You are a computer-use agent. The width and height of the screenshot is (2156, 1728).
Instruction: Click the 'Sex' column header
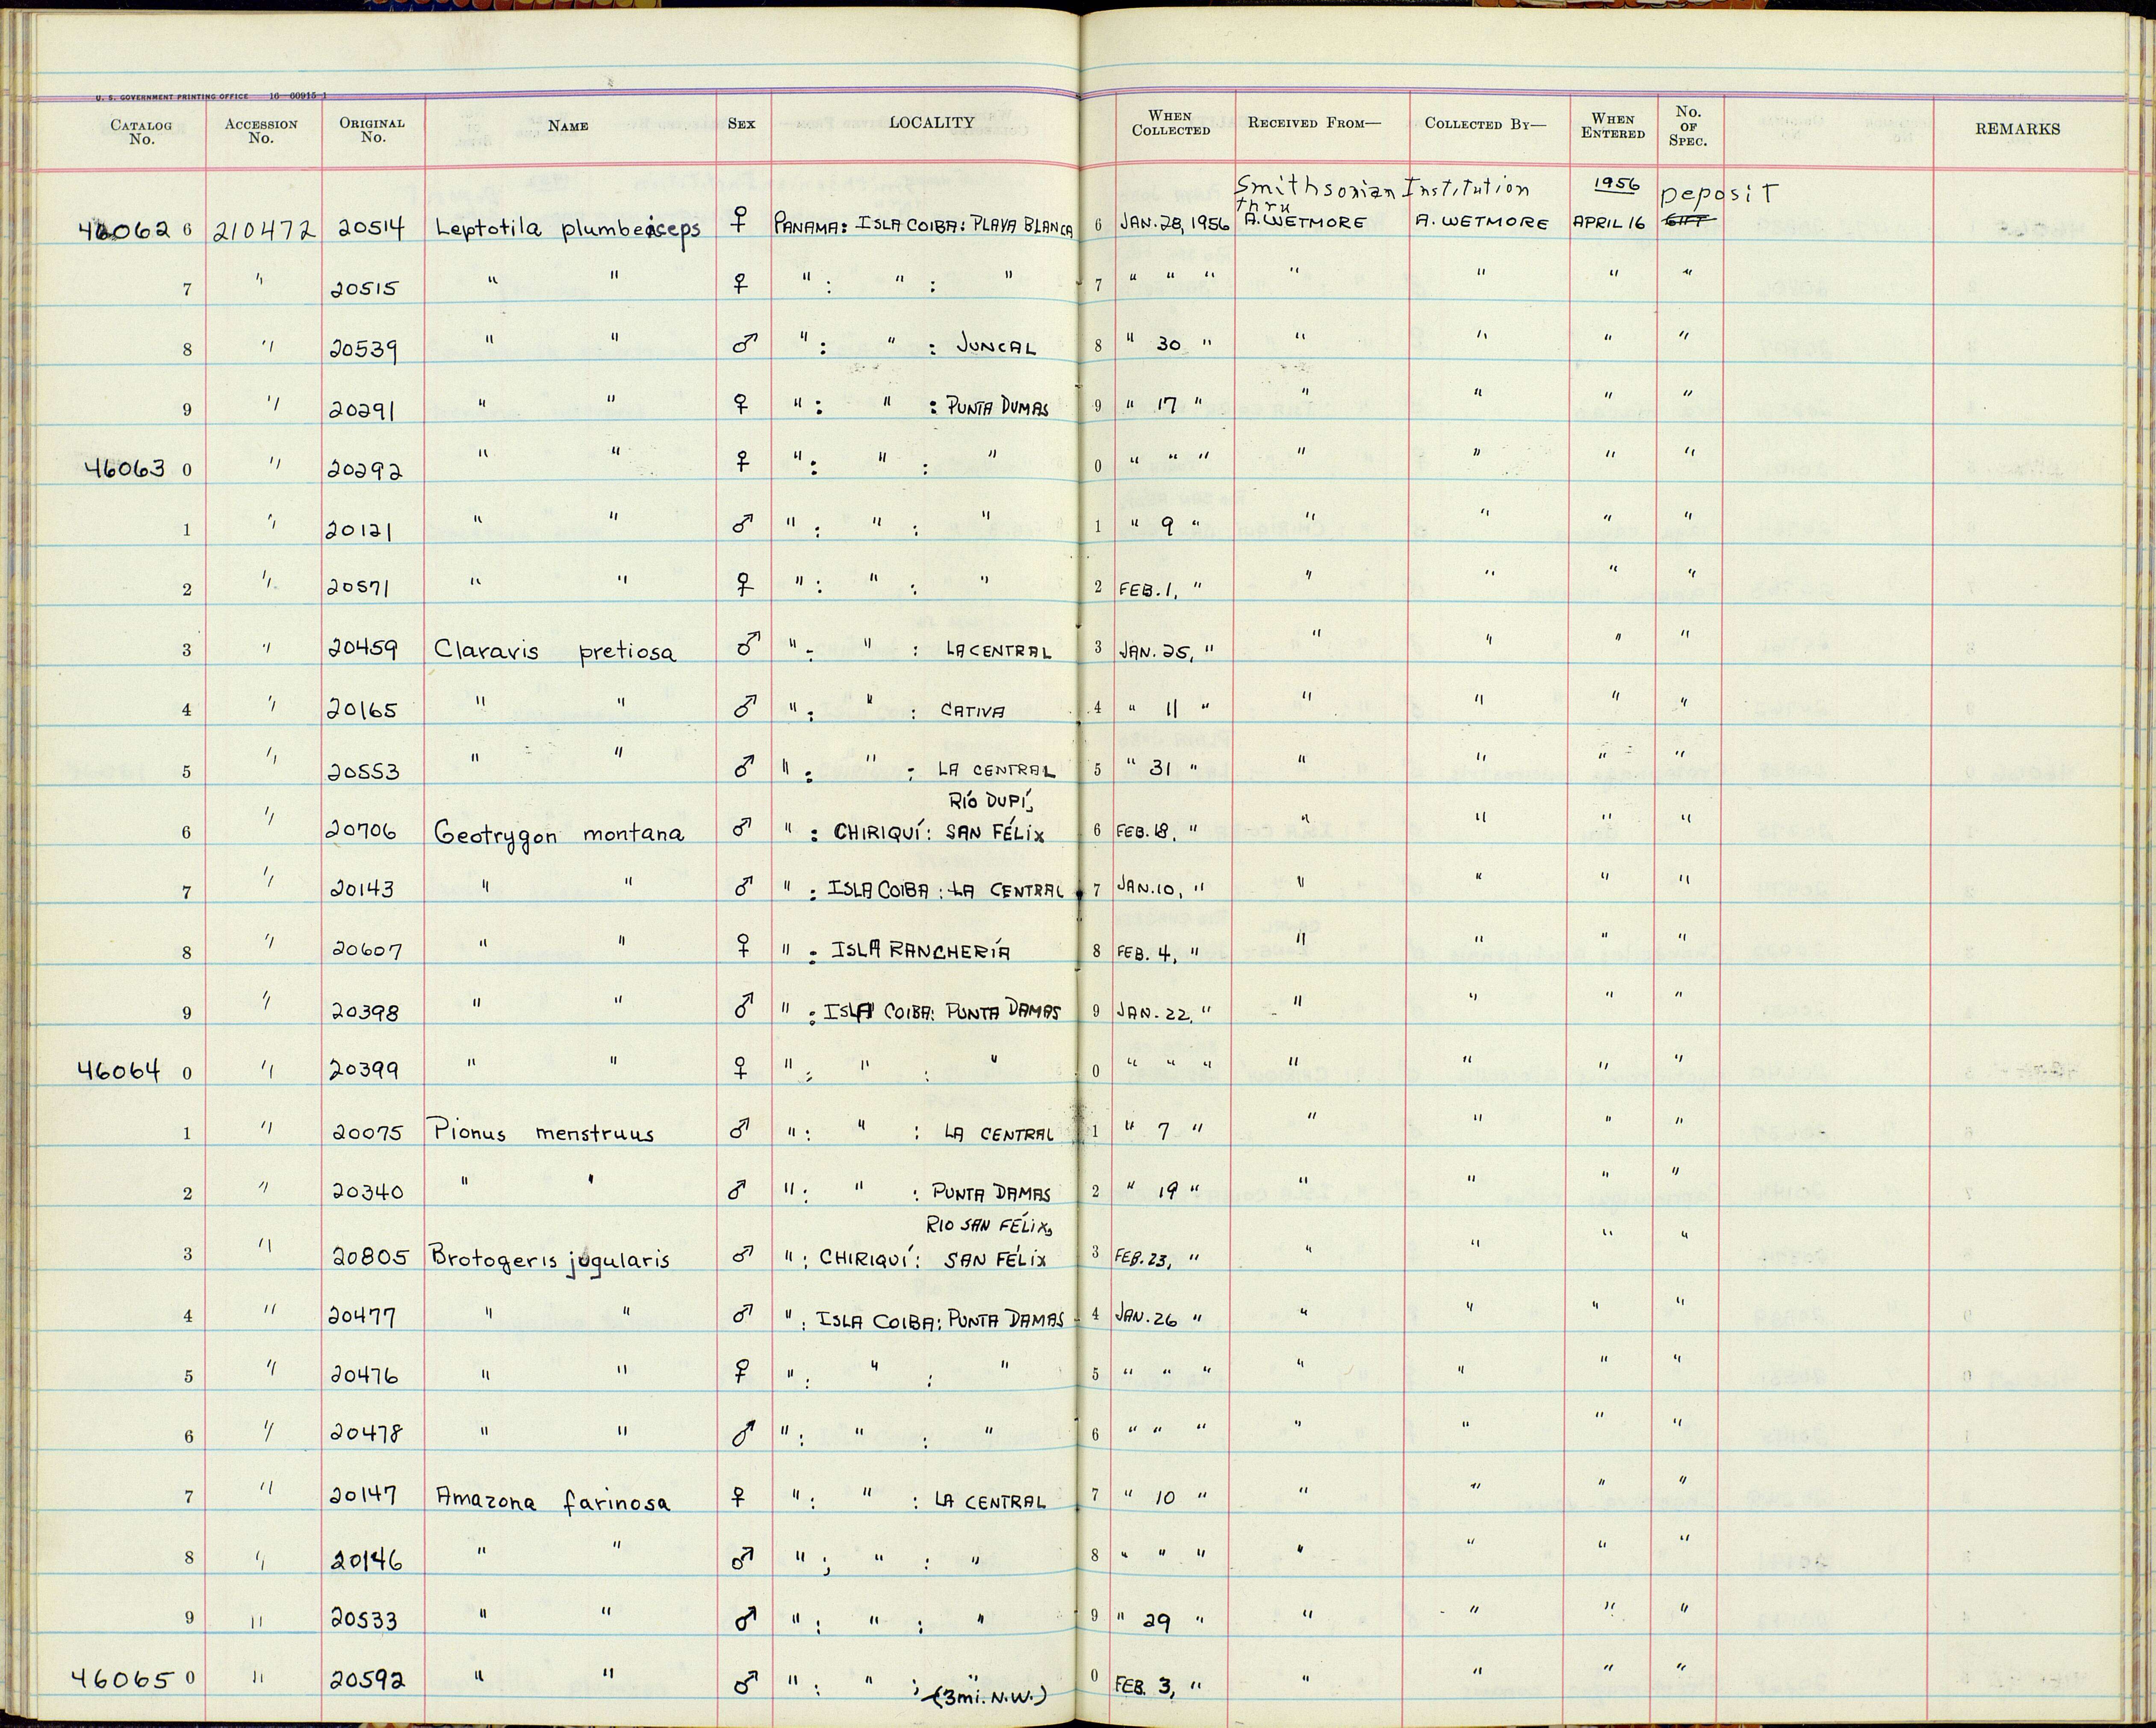tap(741, 124)
